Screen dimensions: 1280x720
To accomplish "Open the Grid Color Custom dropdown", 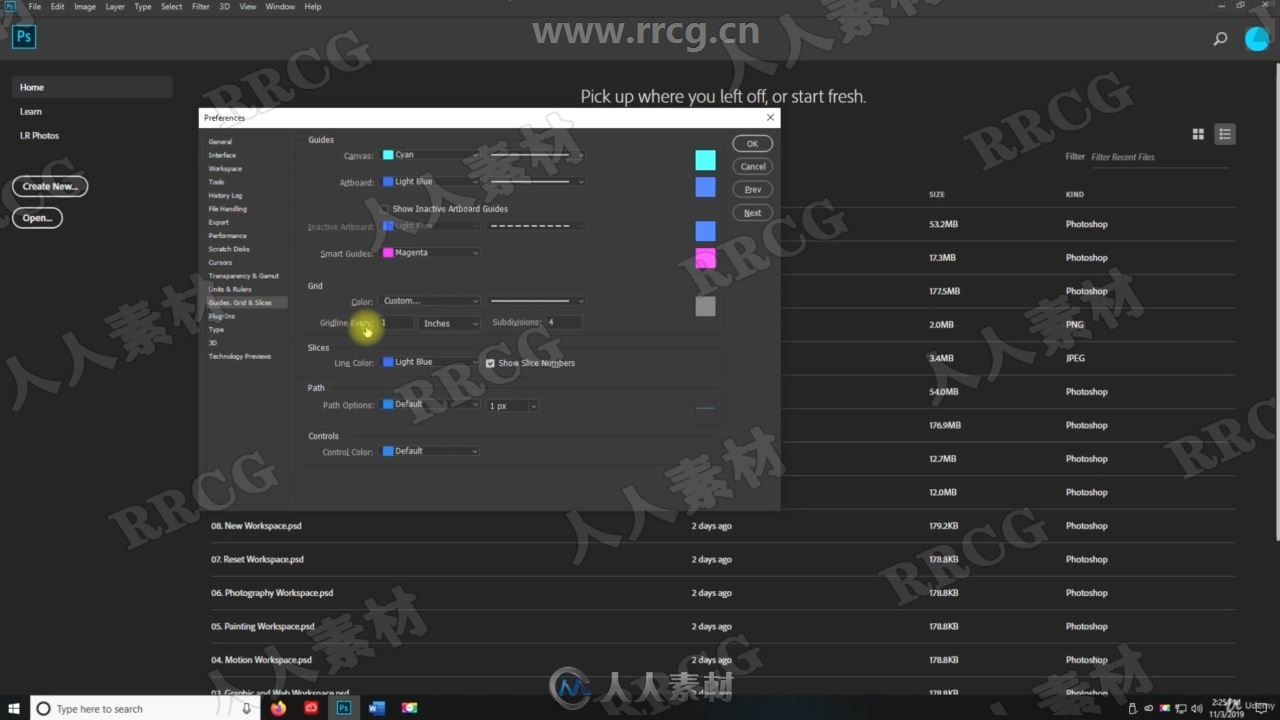I will (430, 301).
